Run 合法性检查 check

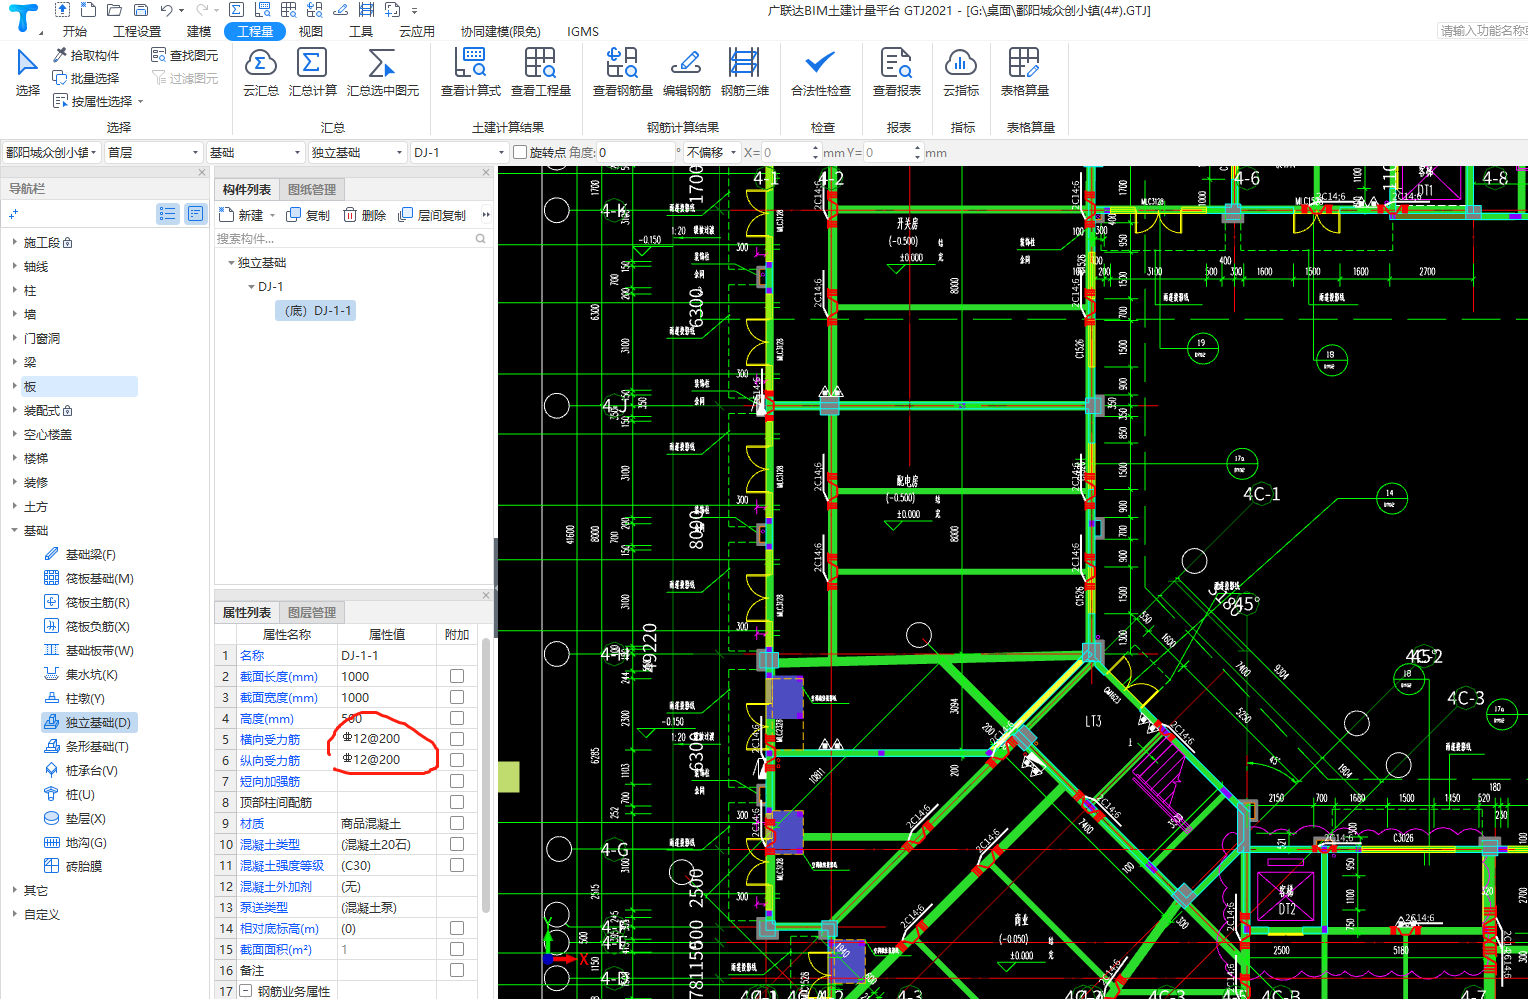(x=820, y=72)
